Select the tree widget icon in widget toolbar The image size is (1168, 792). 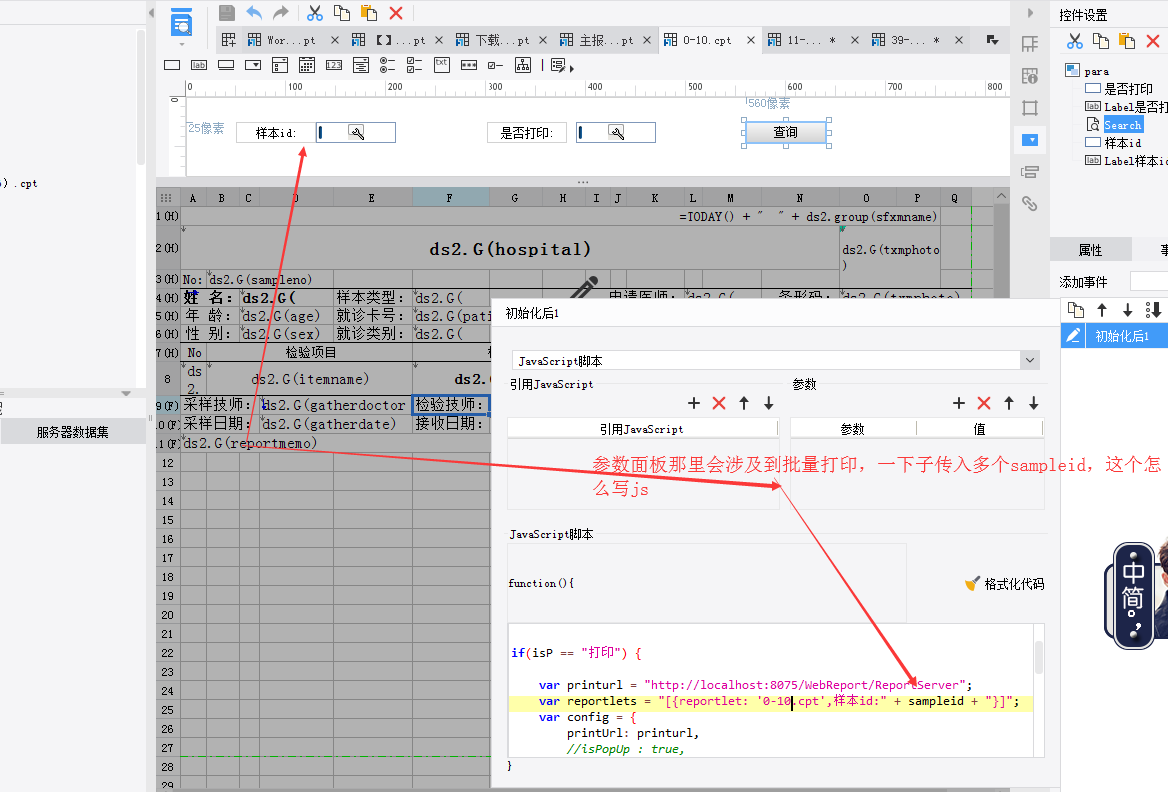tap(522, 65)
